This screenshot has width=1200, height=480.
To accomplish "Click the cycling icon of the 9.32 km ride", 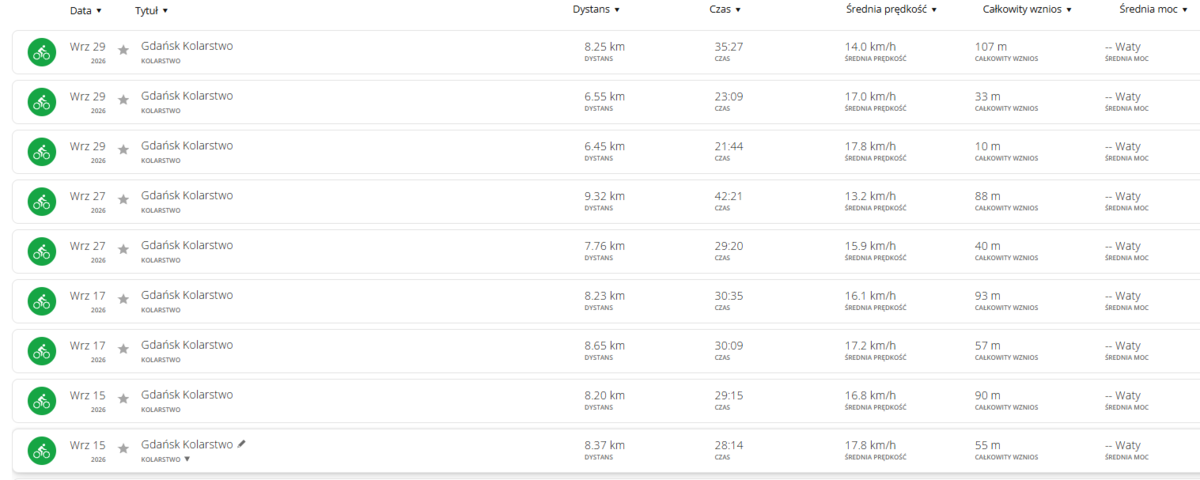I will point(41,202).
